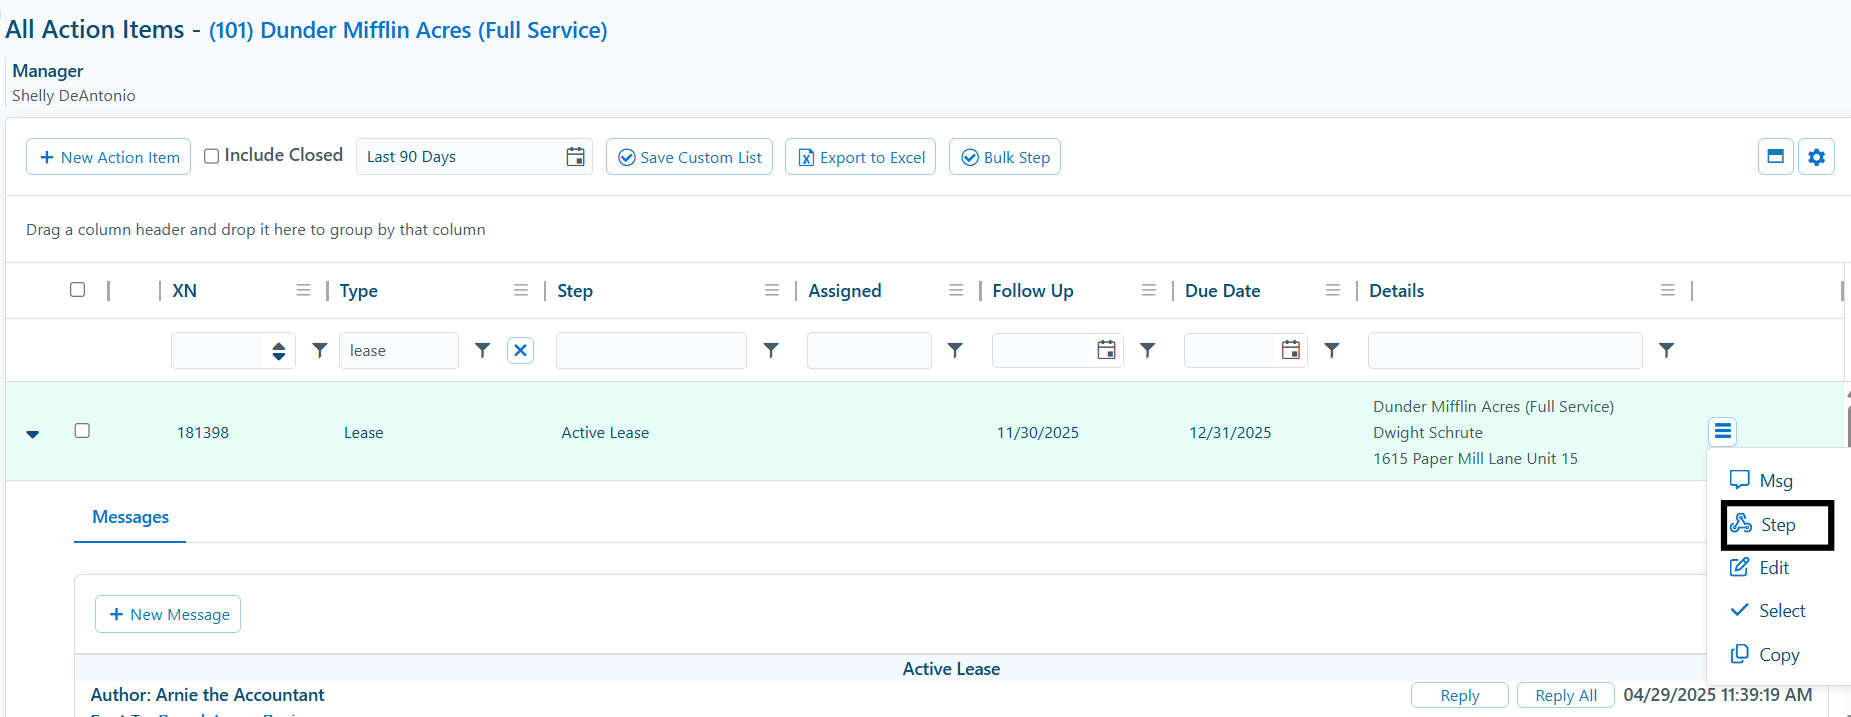Click the Bulk Step button
The image size is (1851, 717).
point(1005,157)
